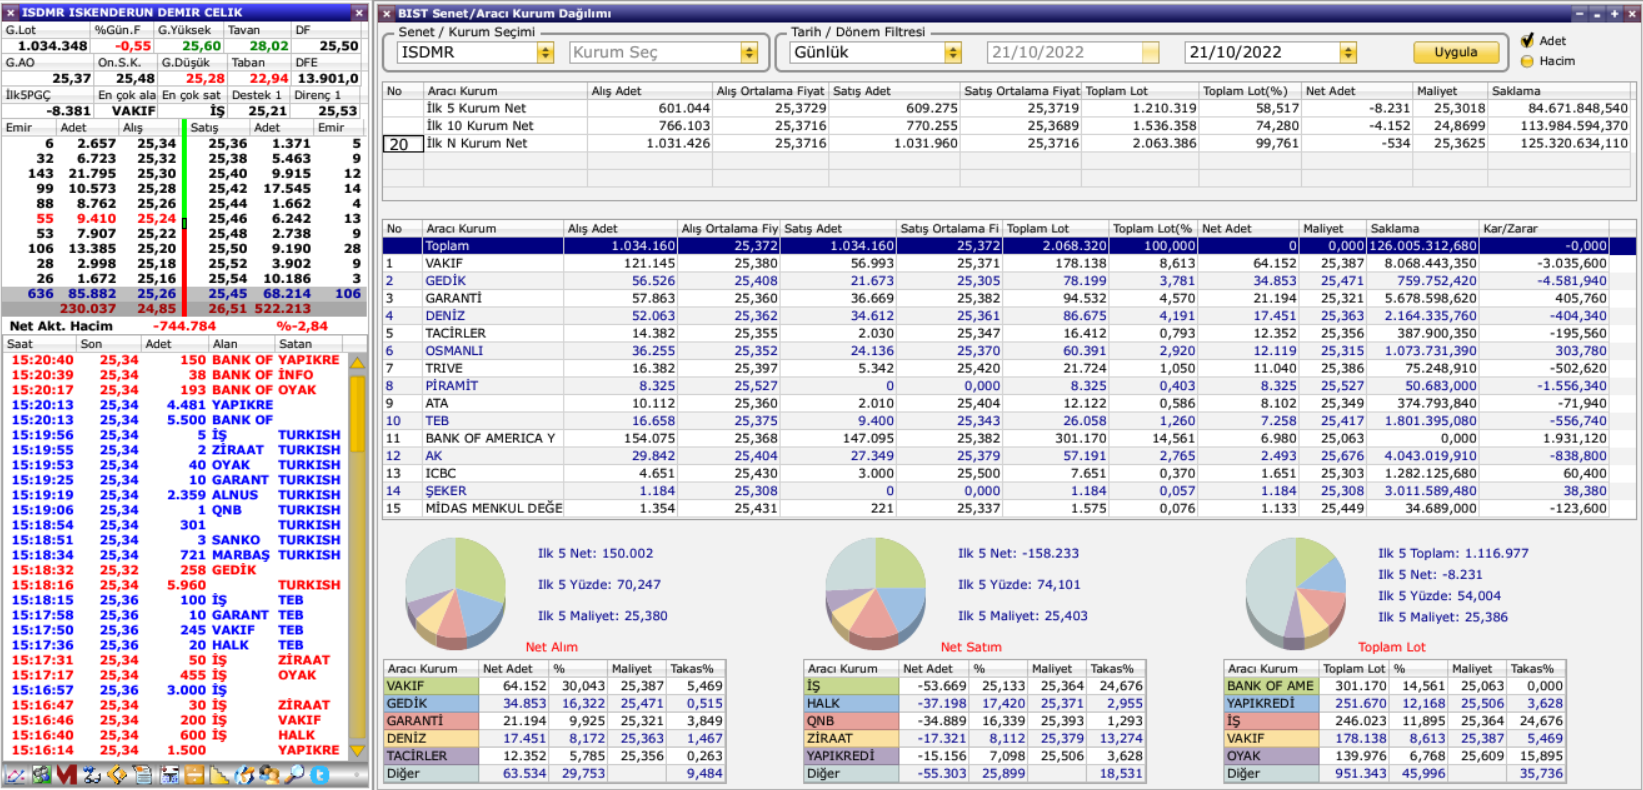Click the Maliyet header in the summary table
This screenshot has width=1643, height=790.
[x=1449, y=91]
